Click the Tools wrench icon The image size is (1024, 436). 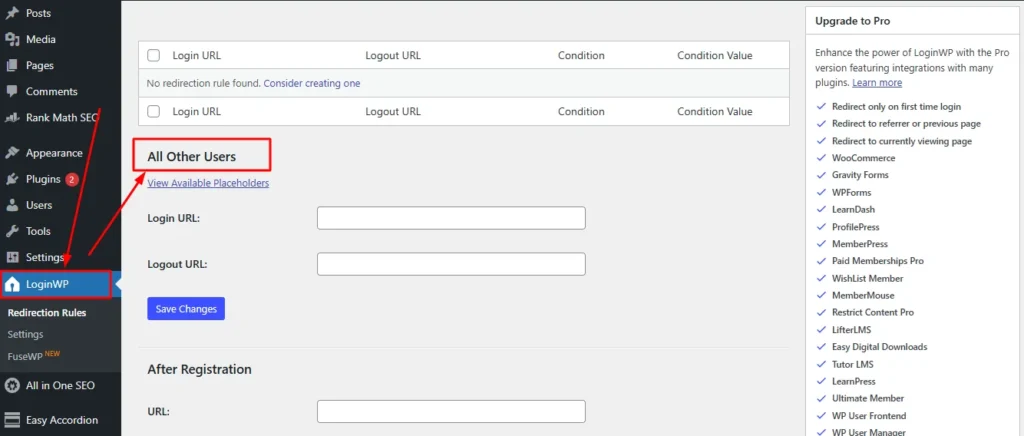(12, 231)
